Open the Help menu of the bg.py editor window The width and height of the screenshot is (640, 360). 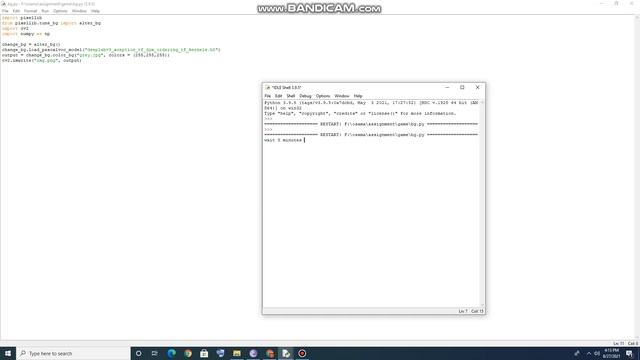[x=95, y=11]
